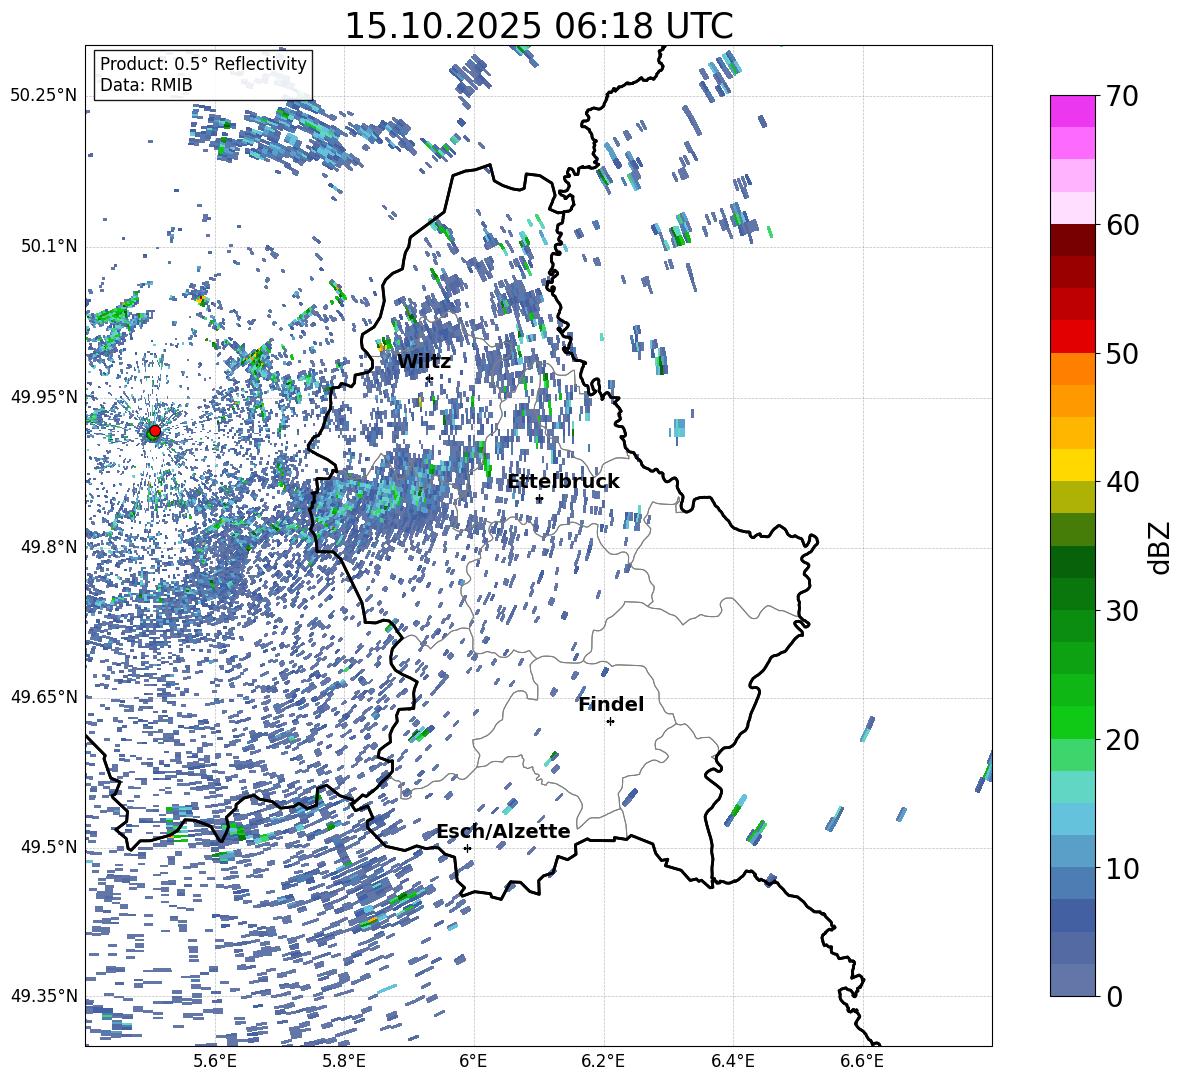The image size is (1184, 1081).
Task: Click the Esch/Alzette city label
Action: pyautogui.click(x=503, y=831)
